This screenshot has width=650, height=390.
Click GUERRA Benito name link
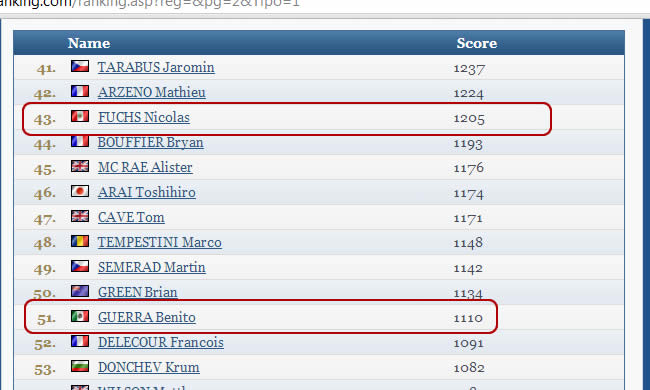(147, 317)
